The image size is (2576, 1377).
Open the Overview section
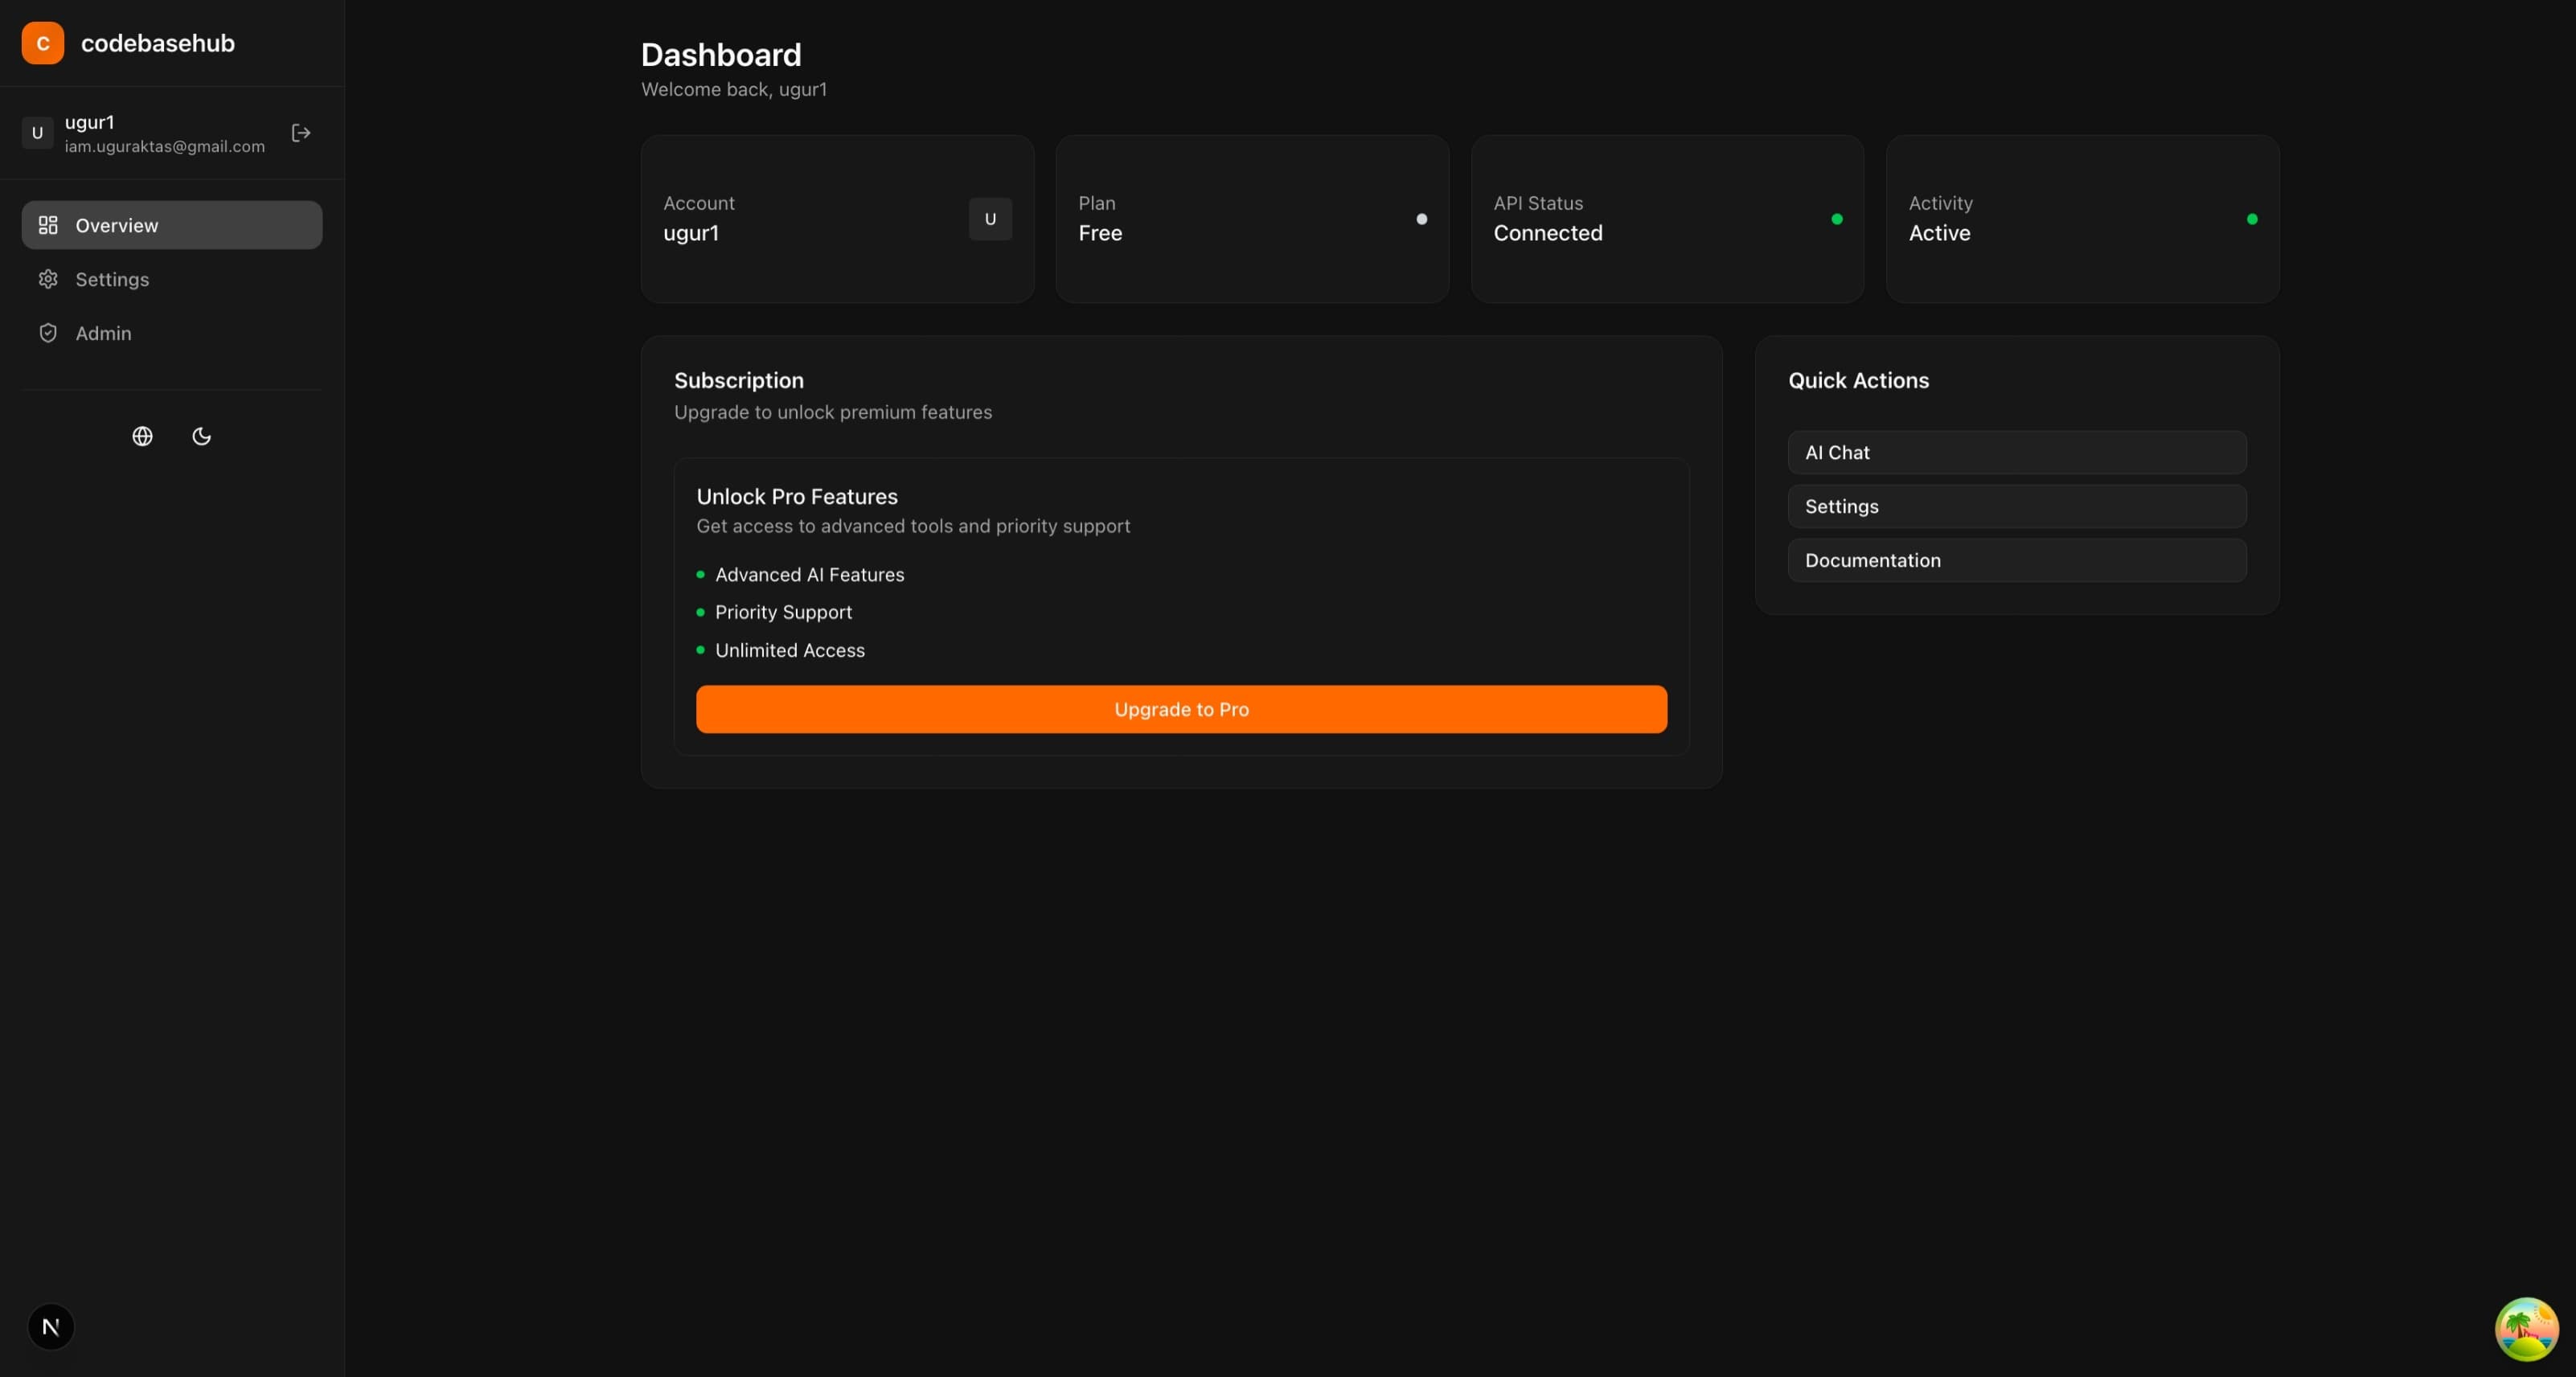coord(117,225)
